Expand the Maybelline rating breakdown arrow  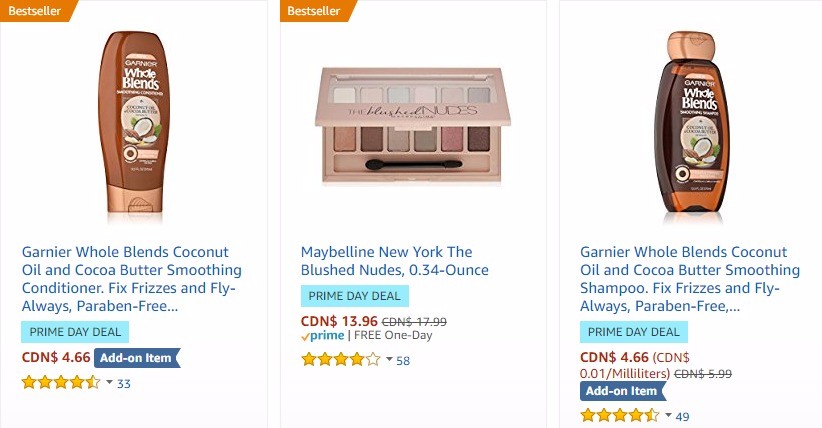(389, 359)
